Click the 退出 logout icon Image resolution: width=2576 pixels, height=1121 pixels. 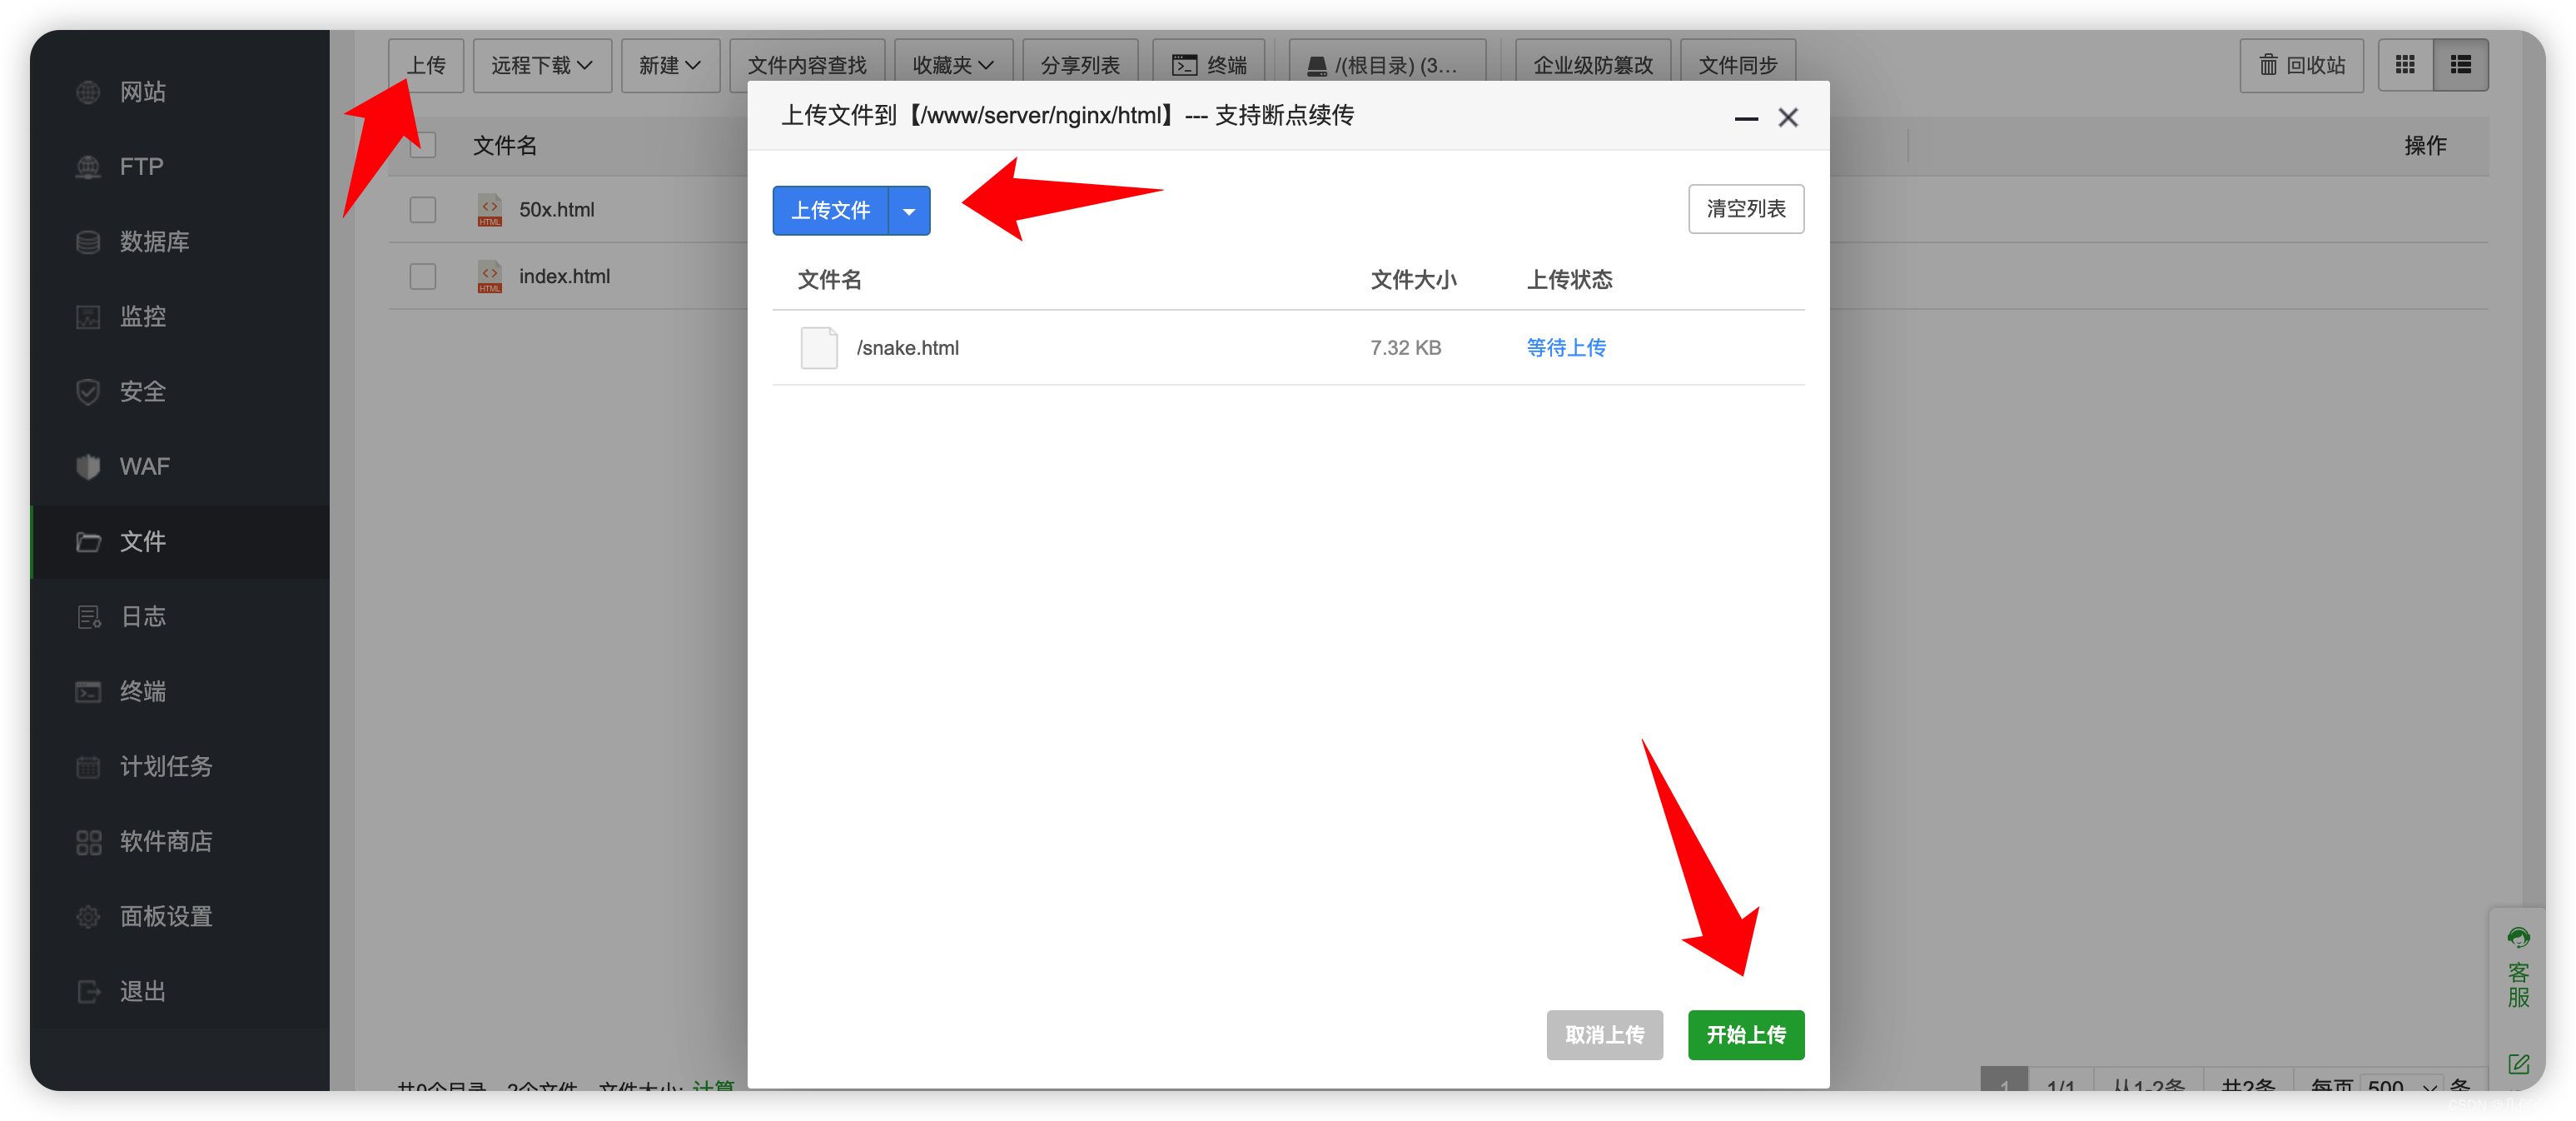[88, 992]
